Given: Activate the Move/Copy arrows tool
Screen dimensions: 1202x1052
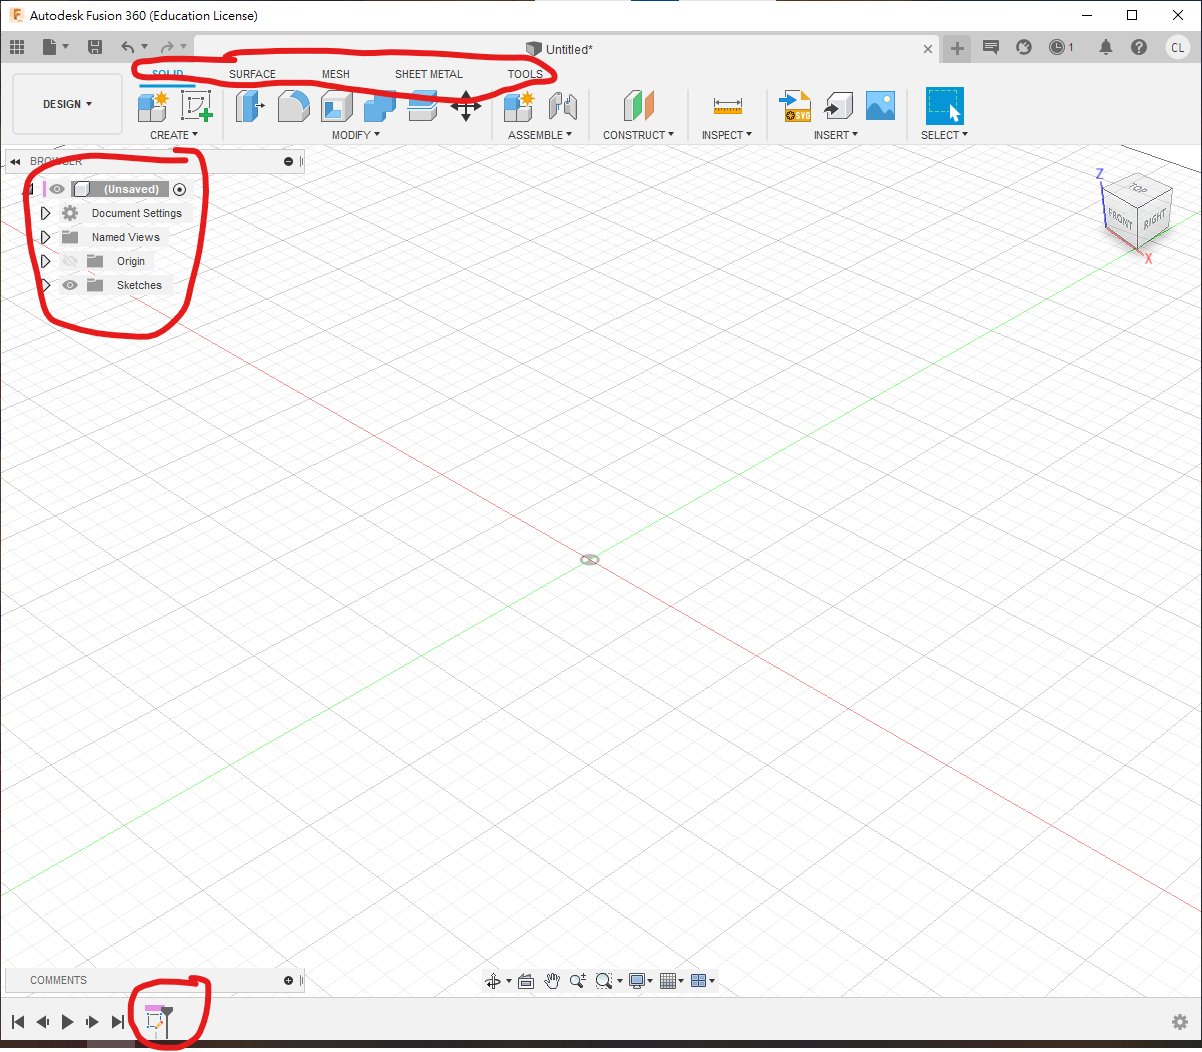Looking at the screenshot, I should [x=466, y=106].
